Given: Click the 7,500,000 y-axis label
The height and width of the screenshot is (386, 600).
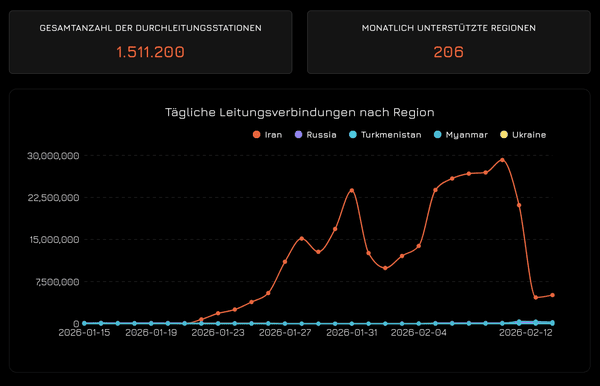Looking at the screenshot, I should (x=57, y=282).
